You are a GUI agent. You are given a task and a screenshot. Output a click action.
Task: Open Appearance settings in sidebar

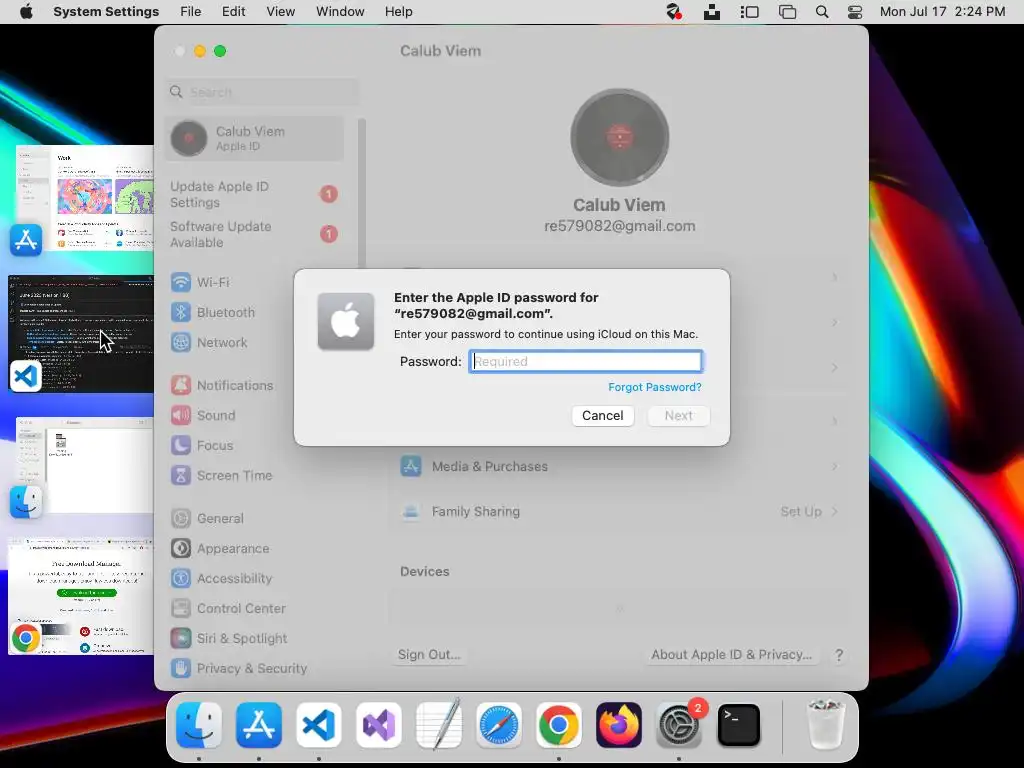[219, 549]
